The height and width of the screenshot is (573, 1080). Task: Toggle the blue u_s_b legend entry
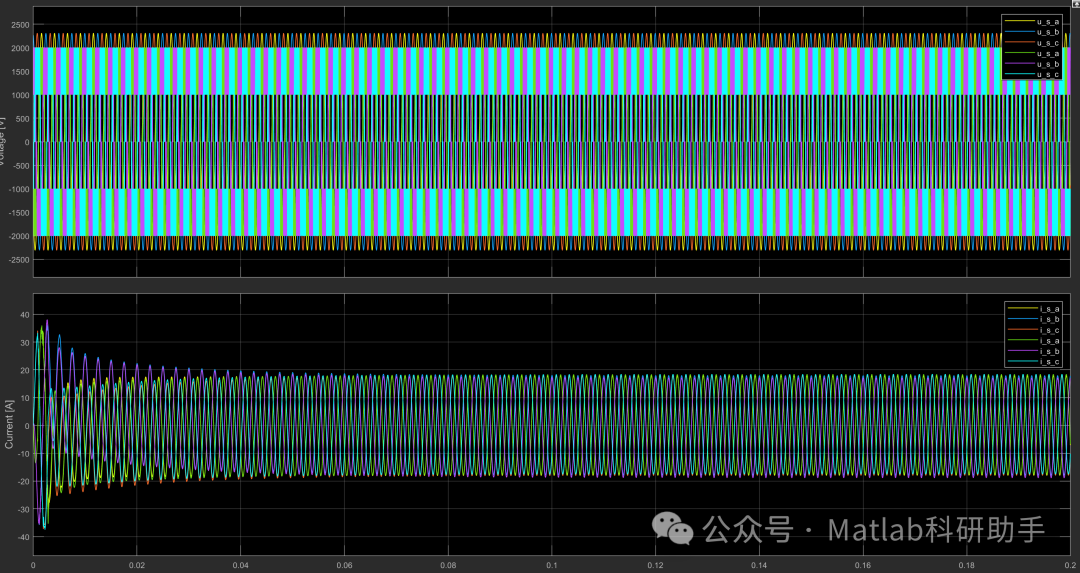1032,32
